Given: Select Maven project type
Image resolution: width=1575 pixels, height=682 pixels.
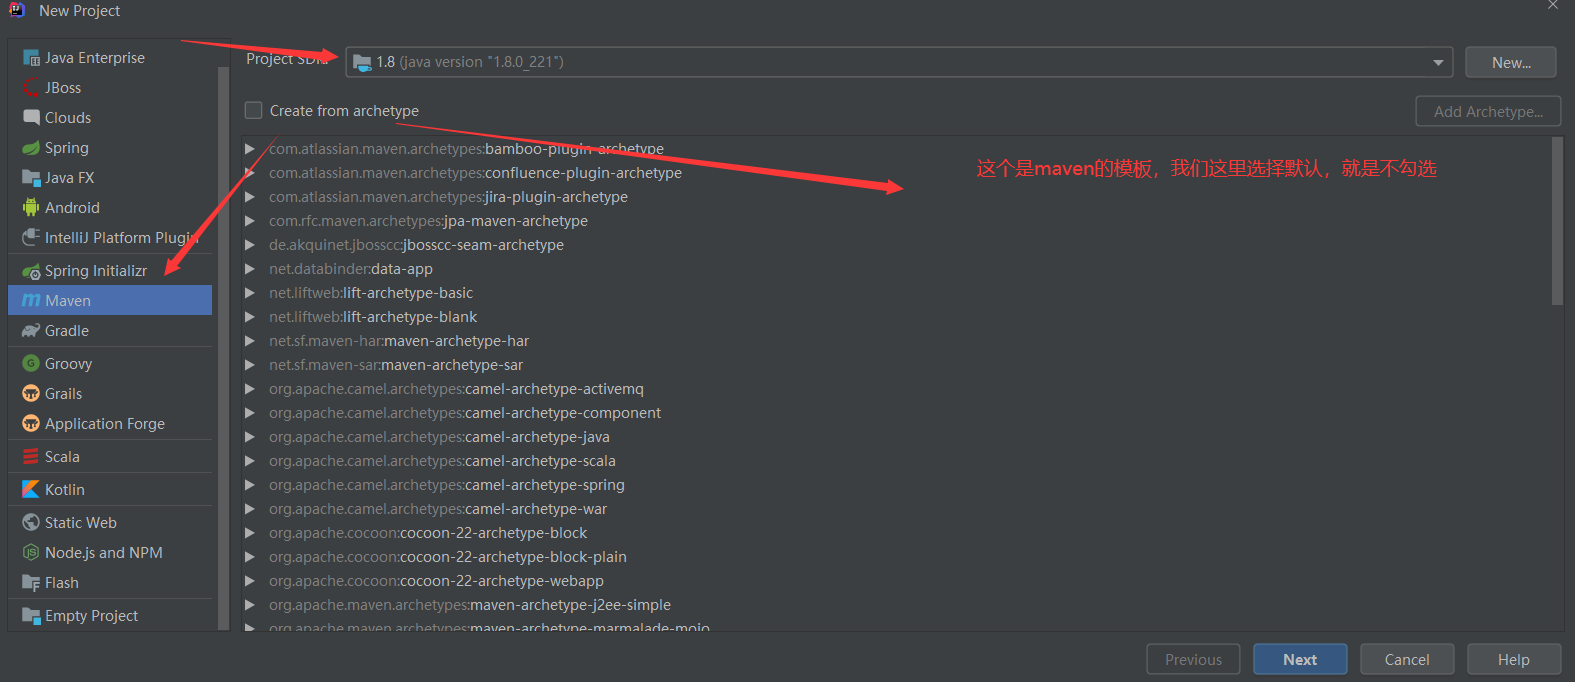Looking at the screenshot, I should tap(110, 301).
